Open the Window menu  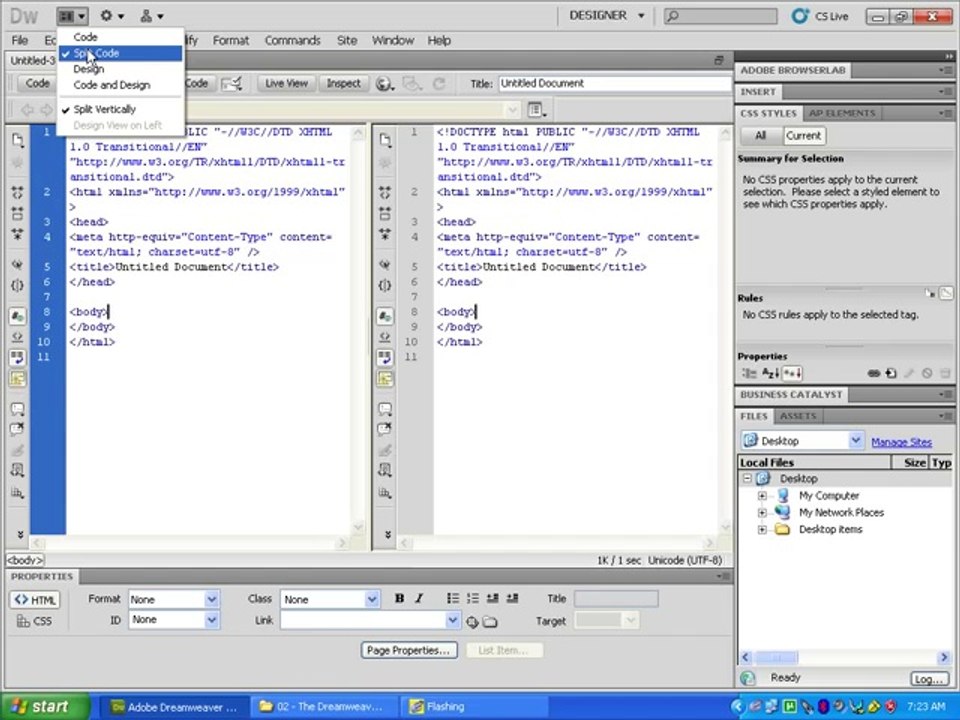coord(393,40)
